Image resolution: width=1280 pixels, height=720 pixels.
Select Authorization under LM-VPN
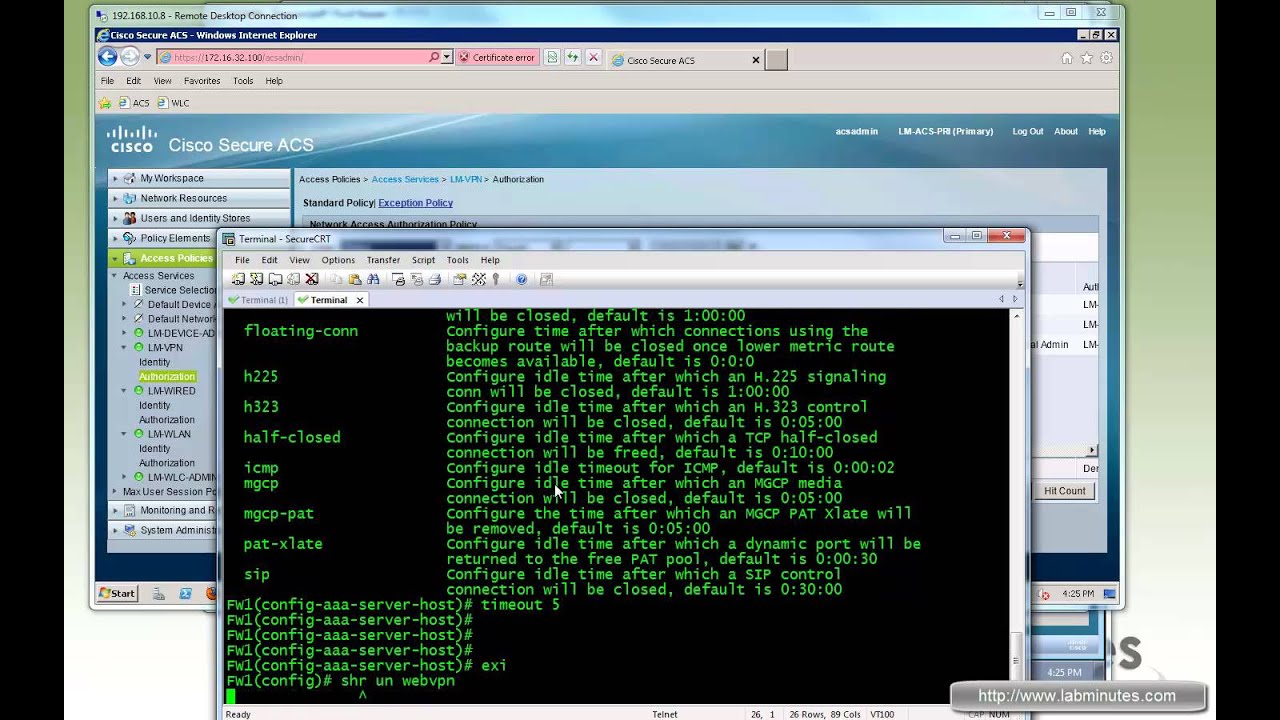167,377
